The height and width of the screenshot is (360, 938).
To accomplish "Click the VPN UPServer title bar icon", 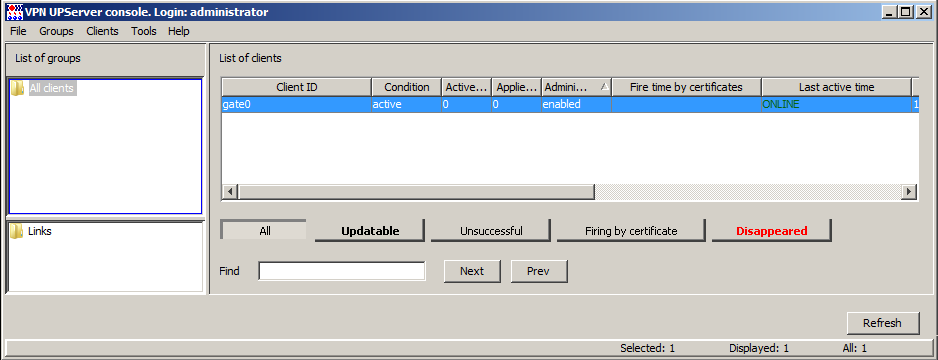I will [x=14, y=11].
